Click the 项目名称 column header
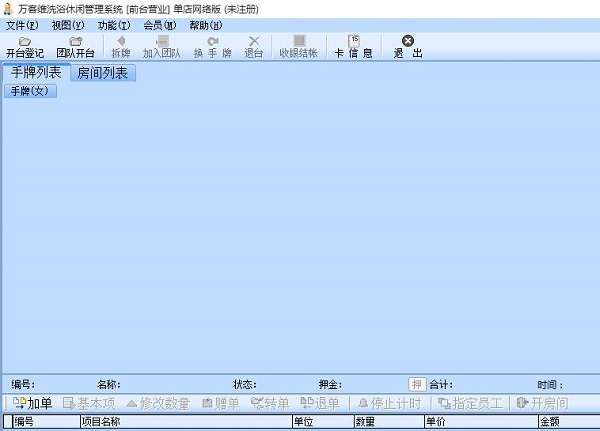The width and height of the screenshot is (600, 431). (100, 423)
